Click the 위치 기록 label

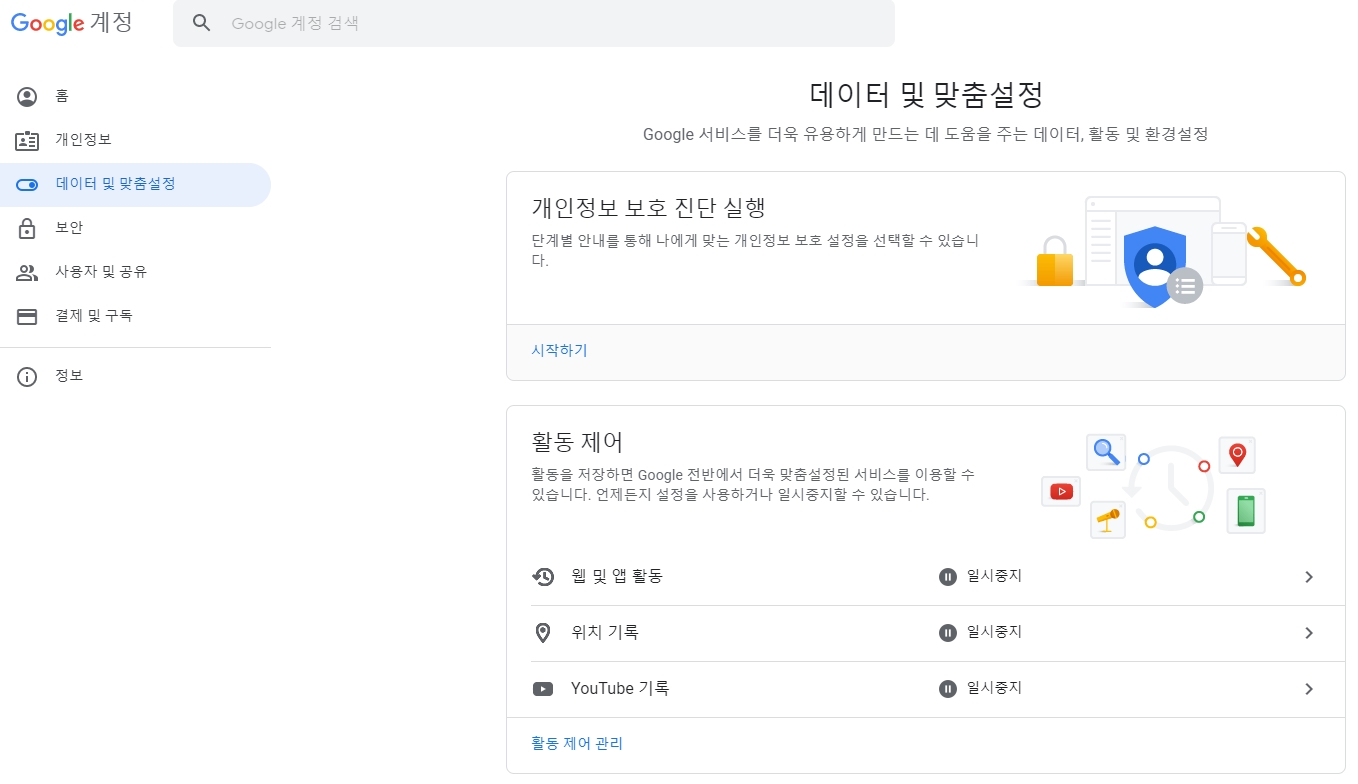coord(605,633)
